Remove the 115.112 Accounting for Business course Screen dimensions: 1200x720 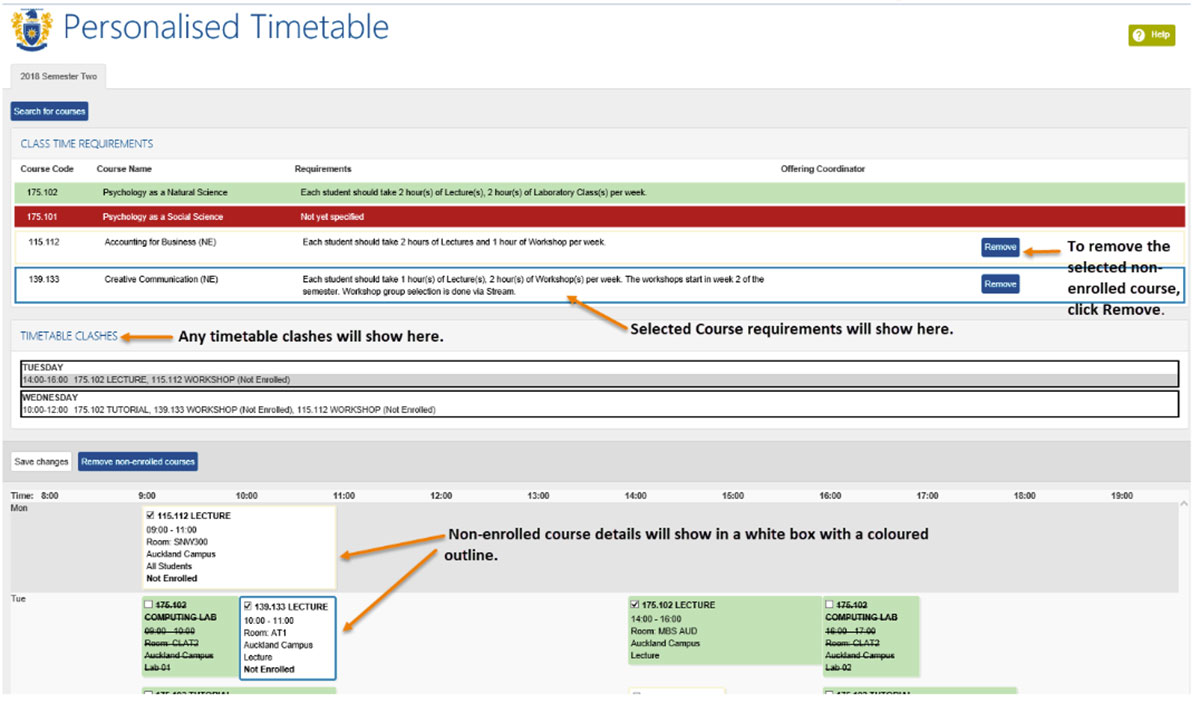pos(999,247)
